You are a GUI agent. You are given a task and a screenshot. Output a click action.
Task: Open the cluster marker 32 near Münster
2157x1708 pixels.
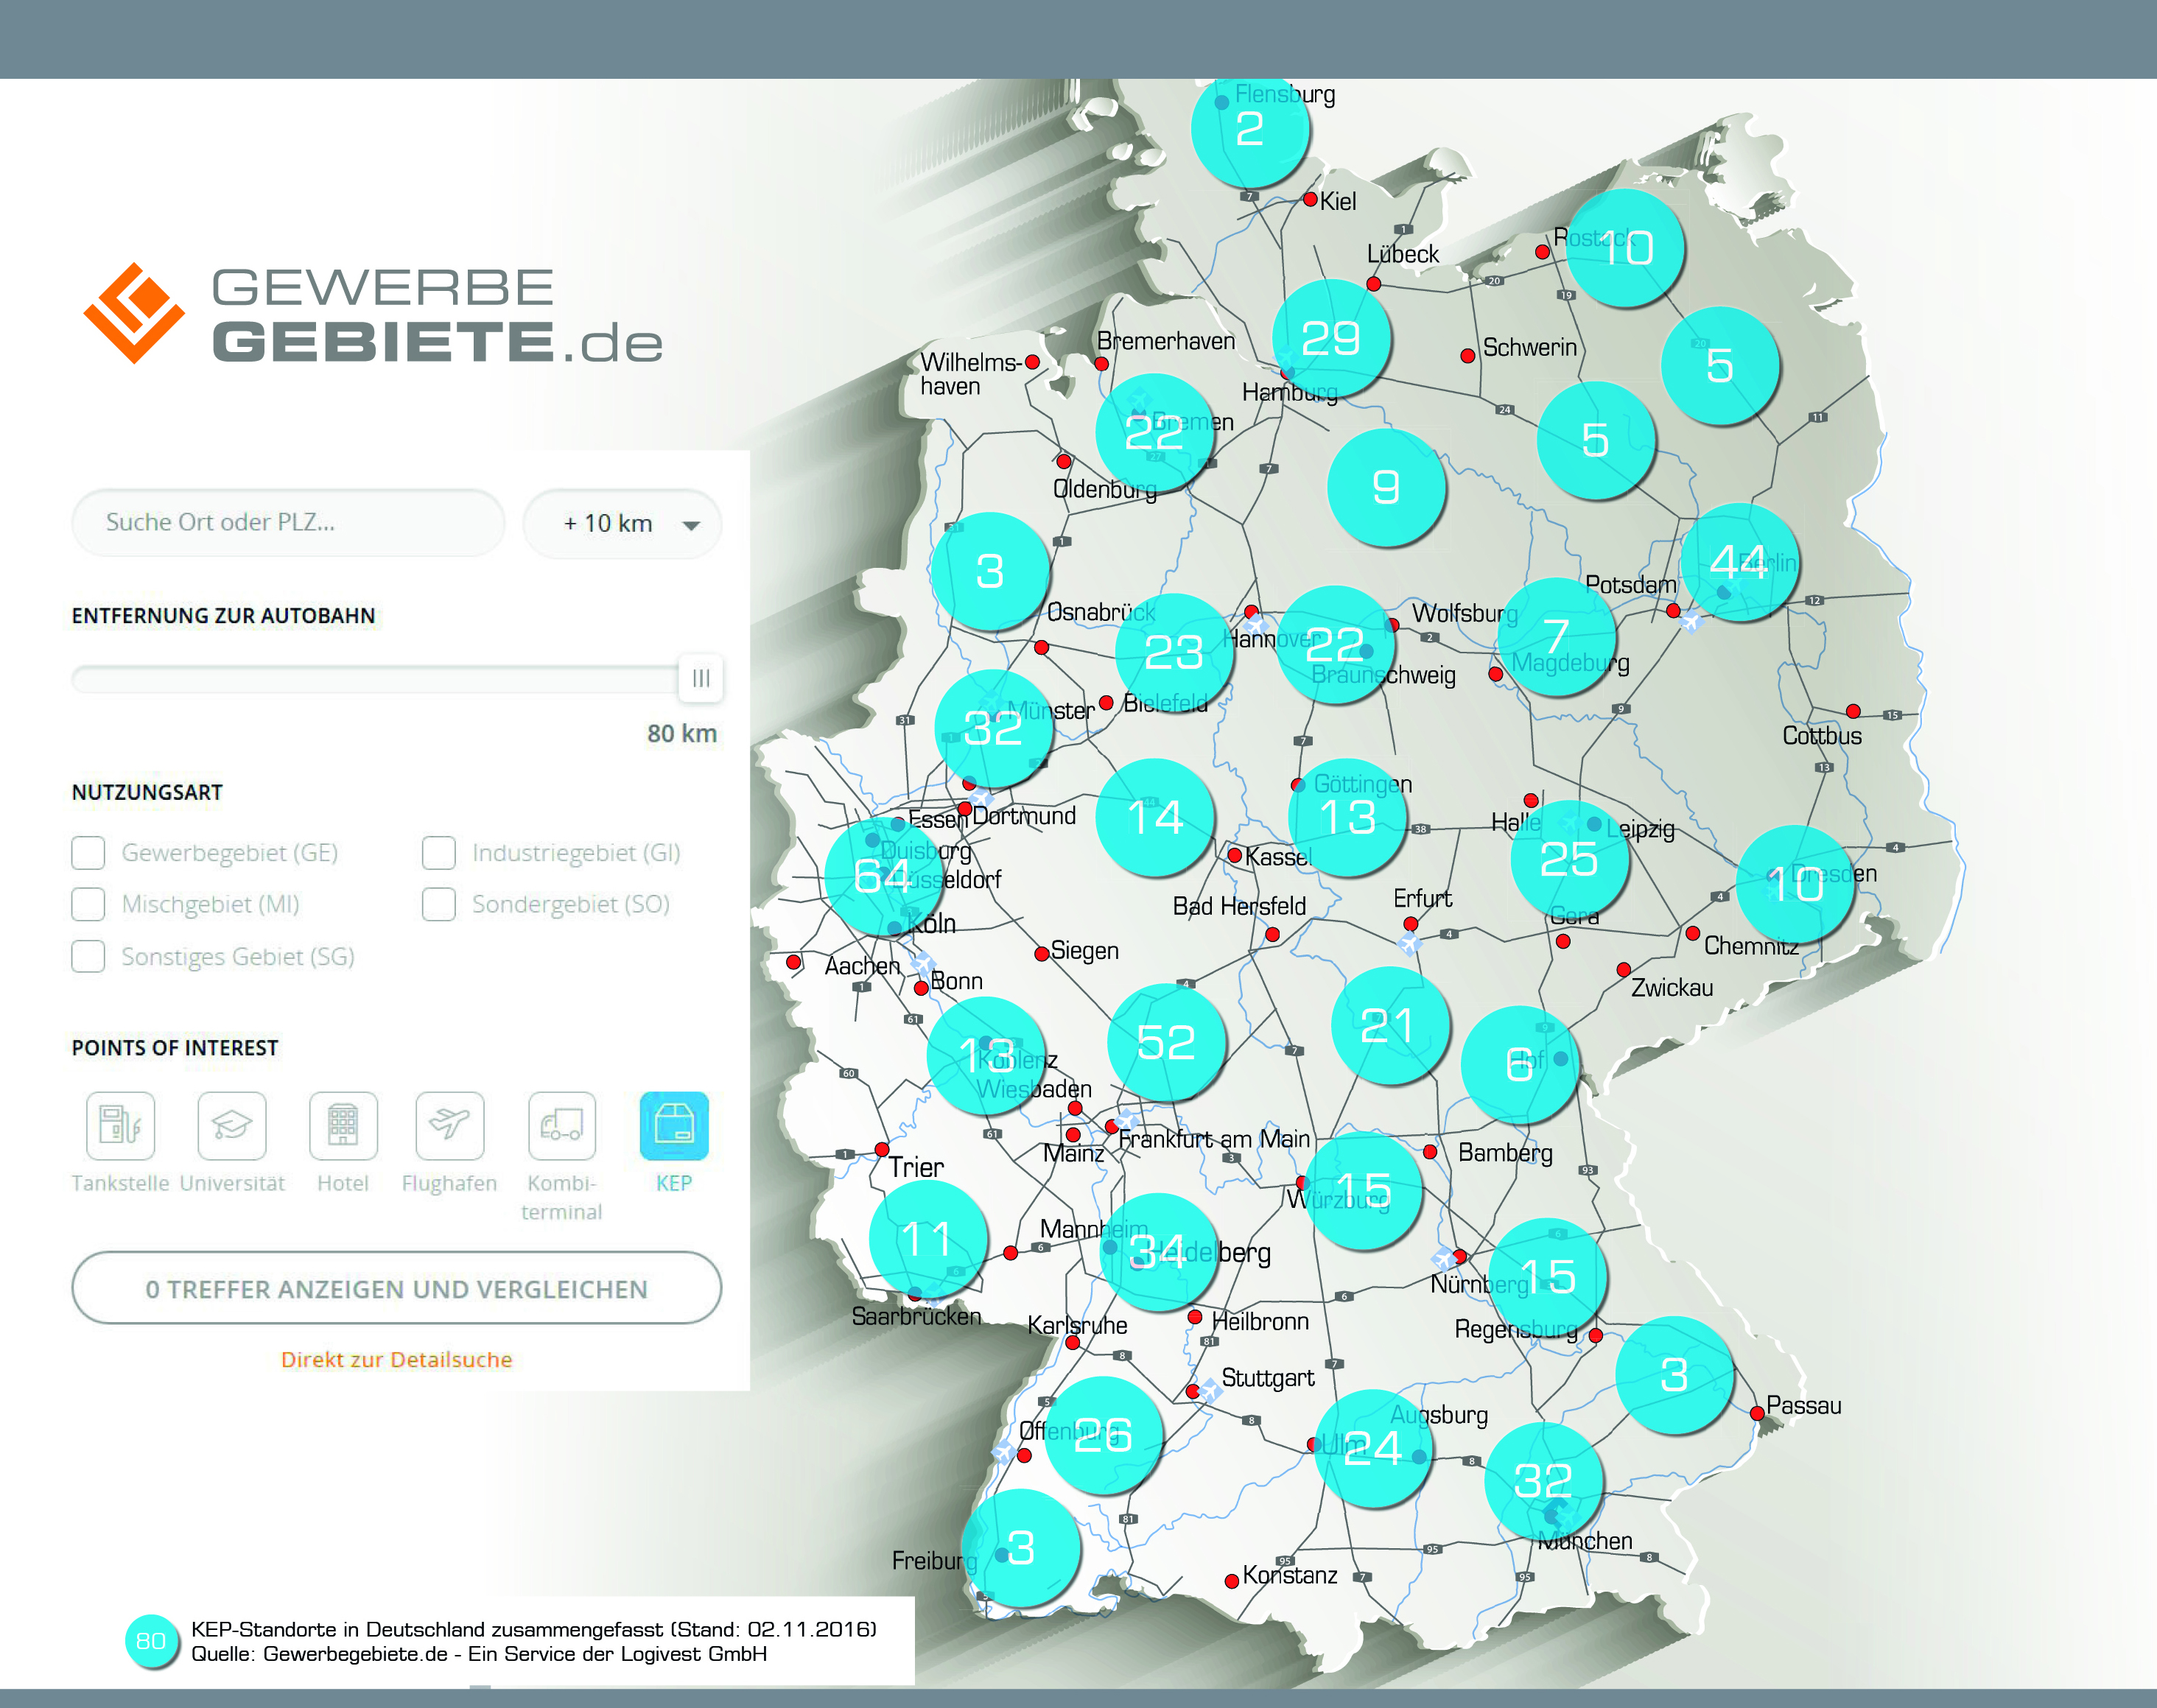(x=994, y=728)
